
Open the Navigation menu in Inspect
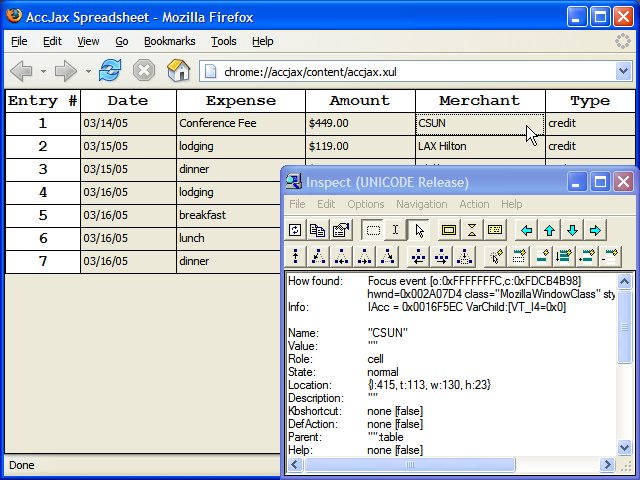[421, 204]
